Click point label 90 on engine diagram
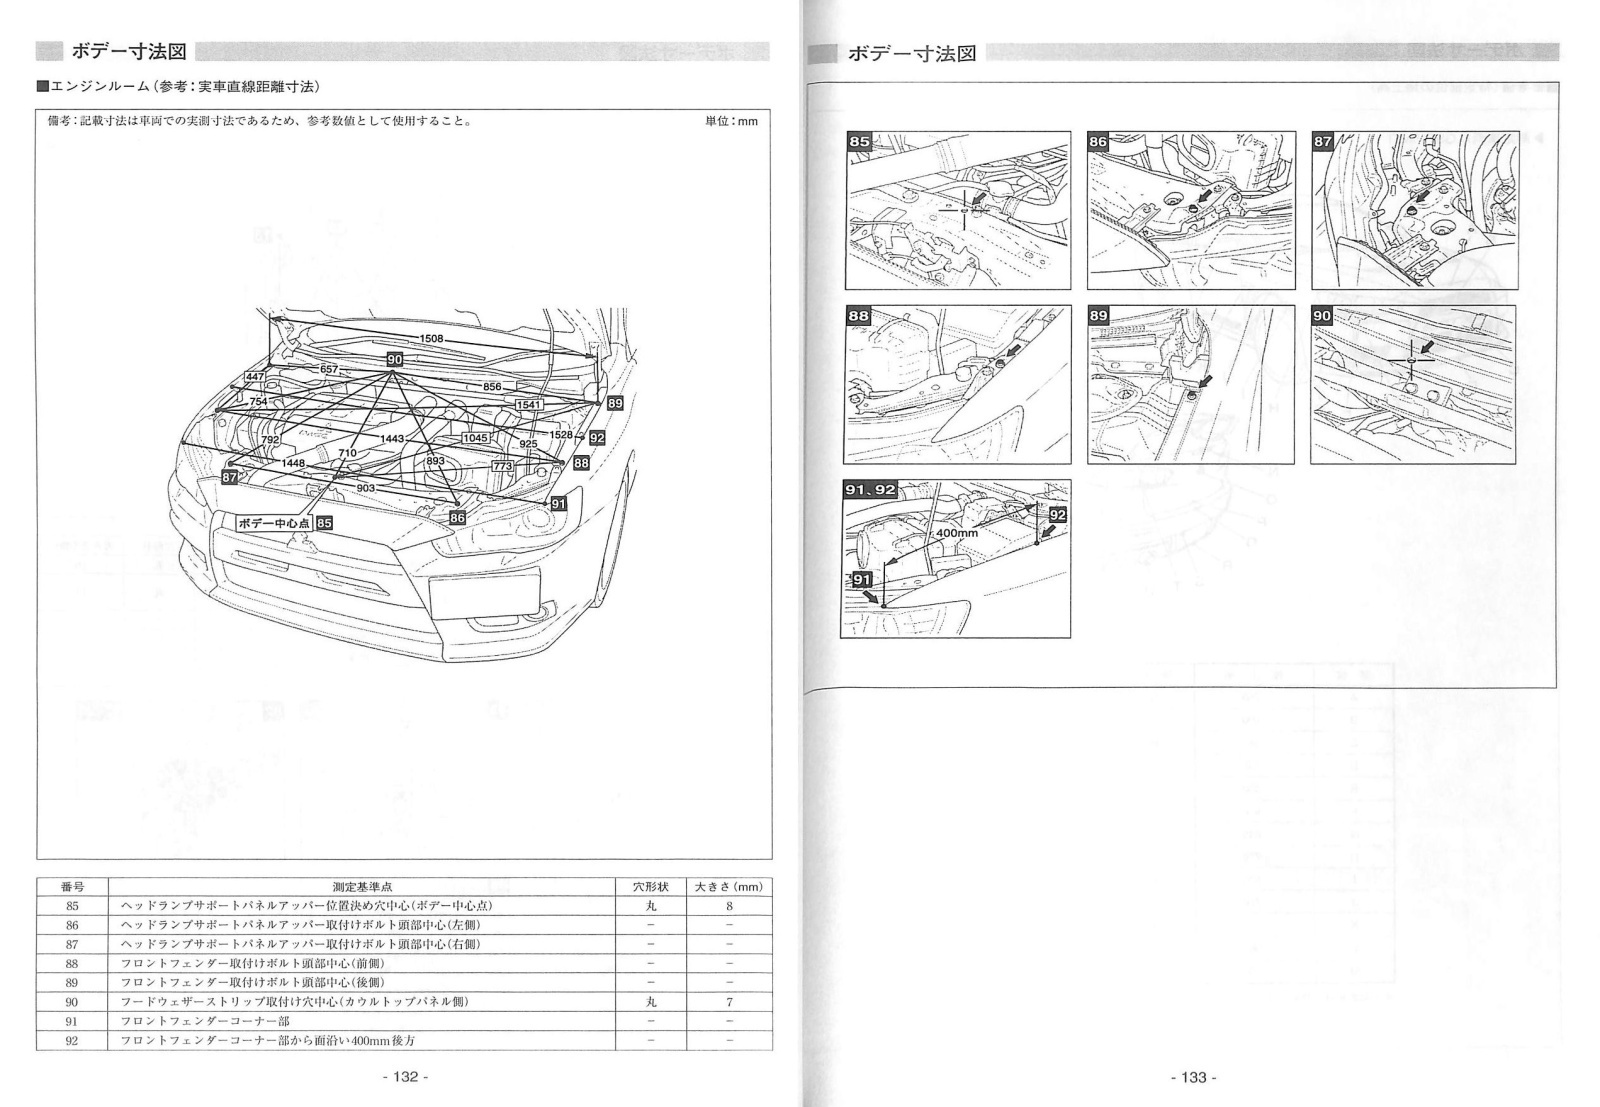Screen dimensions: 1600x1107 point(394,360)
